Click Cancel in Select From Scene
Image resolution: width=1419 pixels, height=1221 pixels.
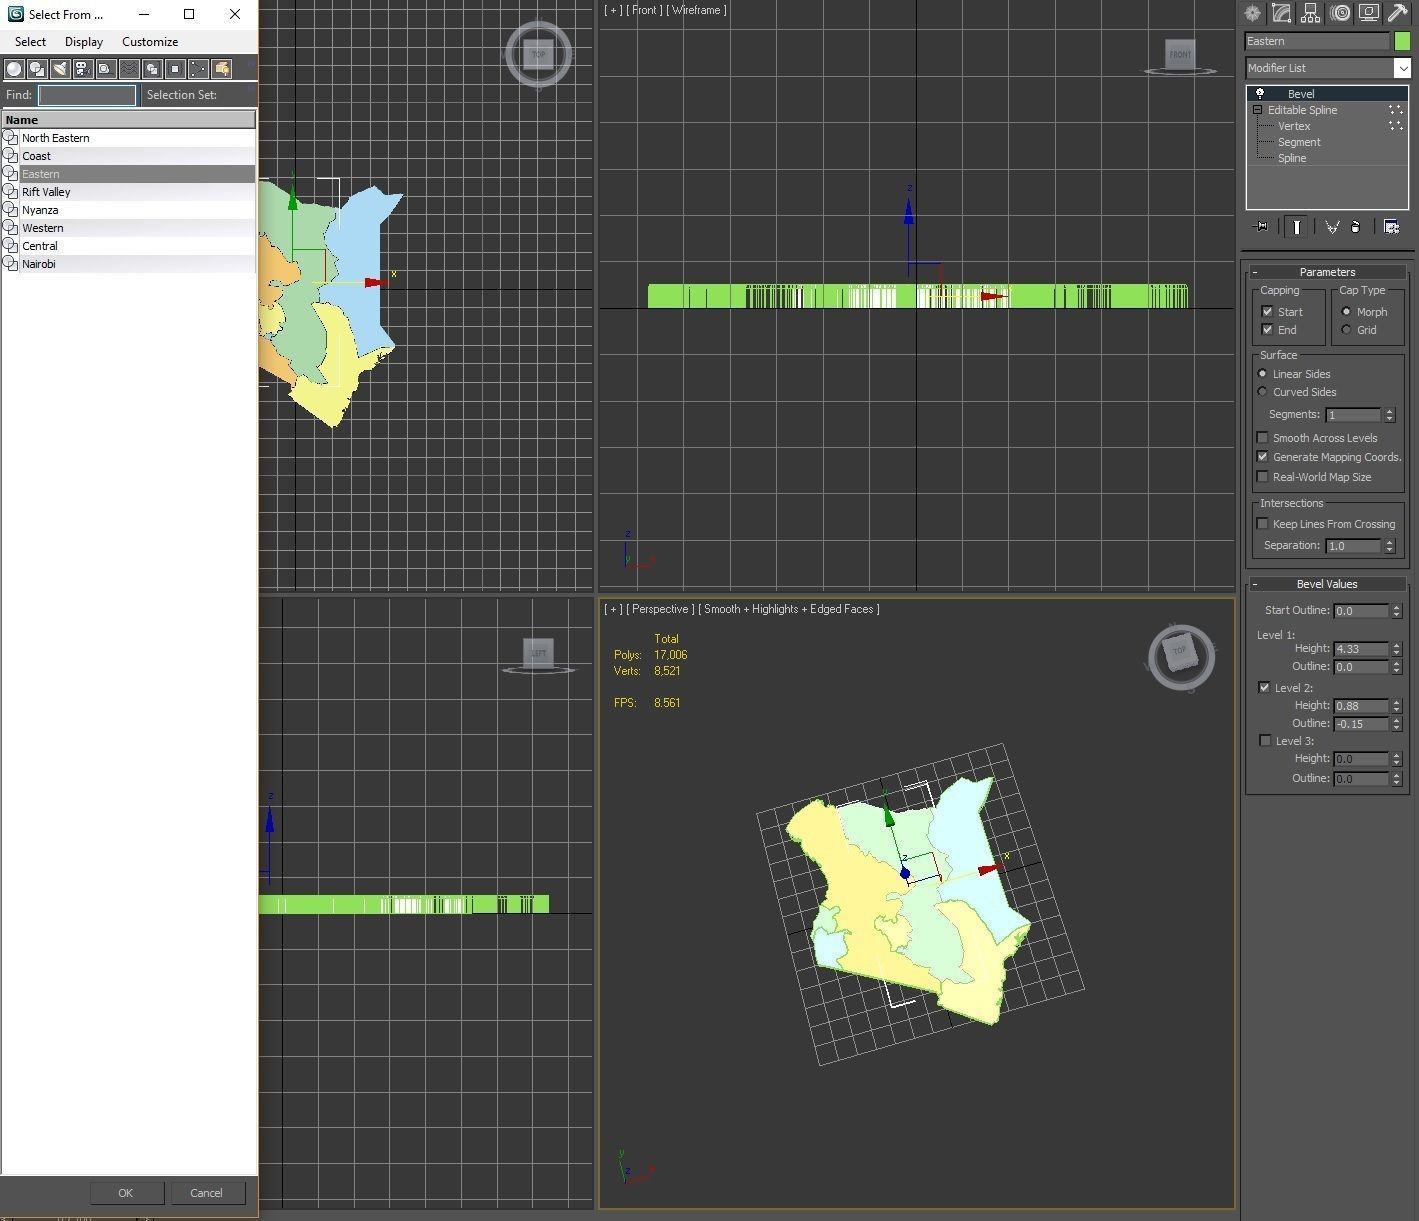[x=206, y=1193]
